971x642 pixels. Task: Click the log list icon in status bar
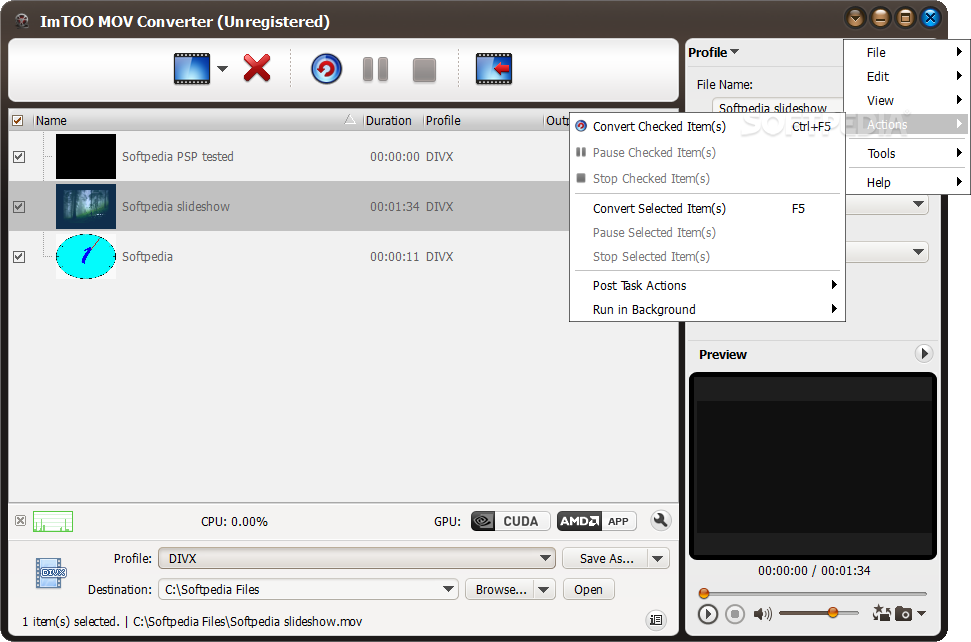click(x=656, y=620)
